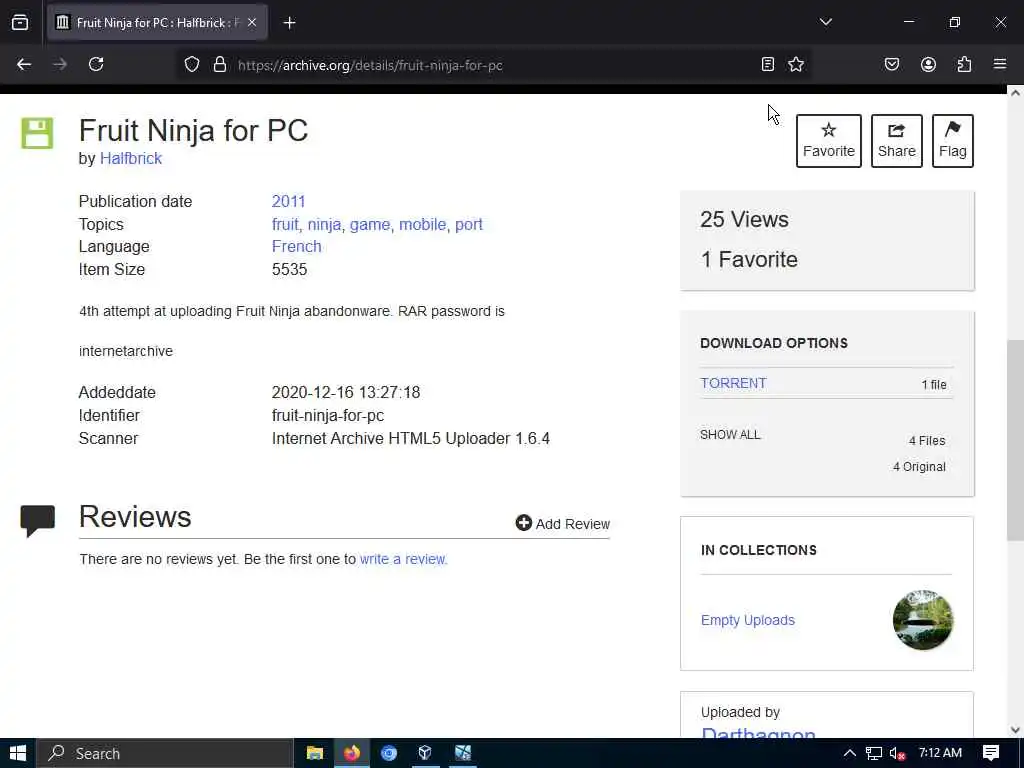Open browser extensions puzzle icon
This screenshot has width=1024, height=768.
pos(964,64)
